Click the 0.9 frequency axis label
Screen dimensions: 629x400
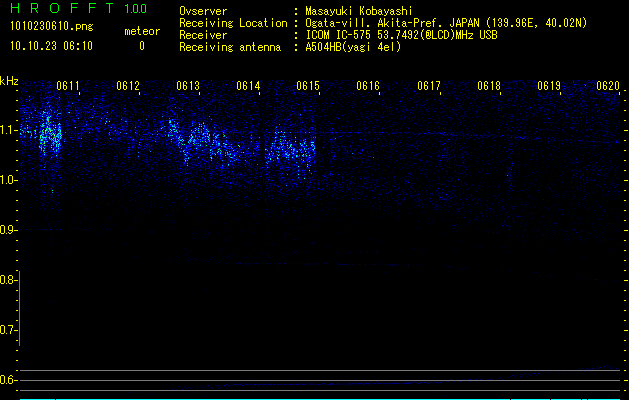coord(7,230)
